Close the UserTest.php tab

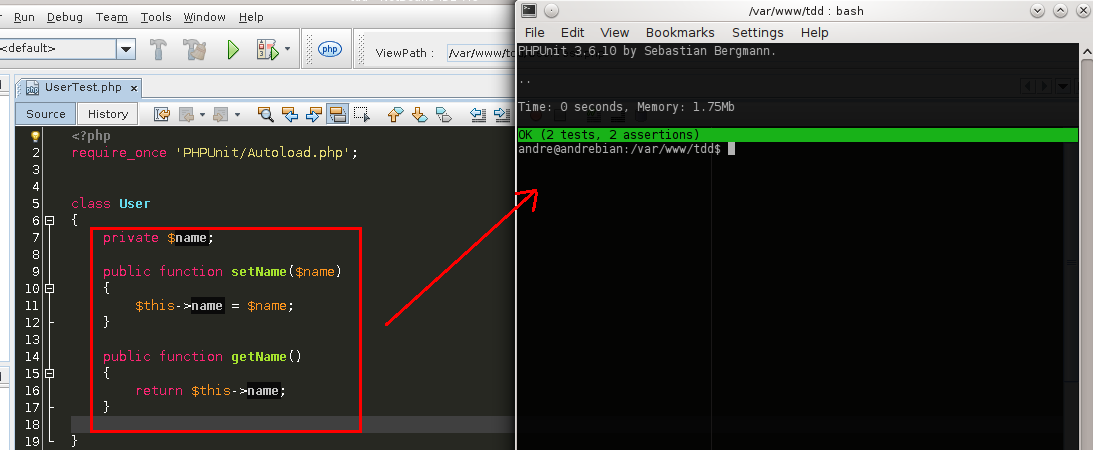tap(134, 88)
